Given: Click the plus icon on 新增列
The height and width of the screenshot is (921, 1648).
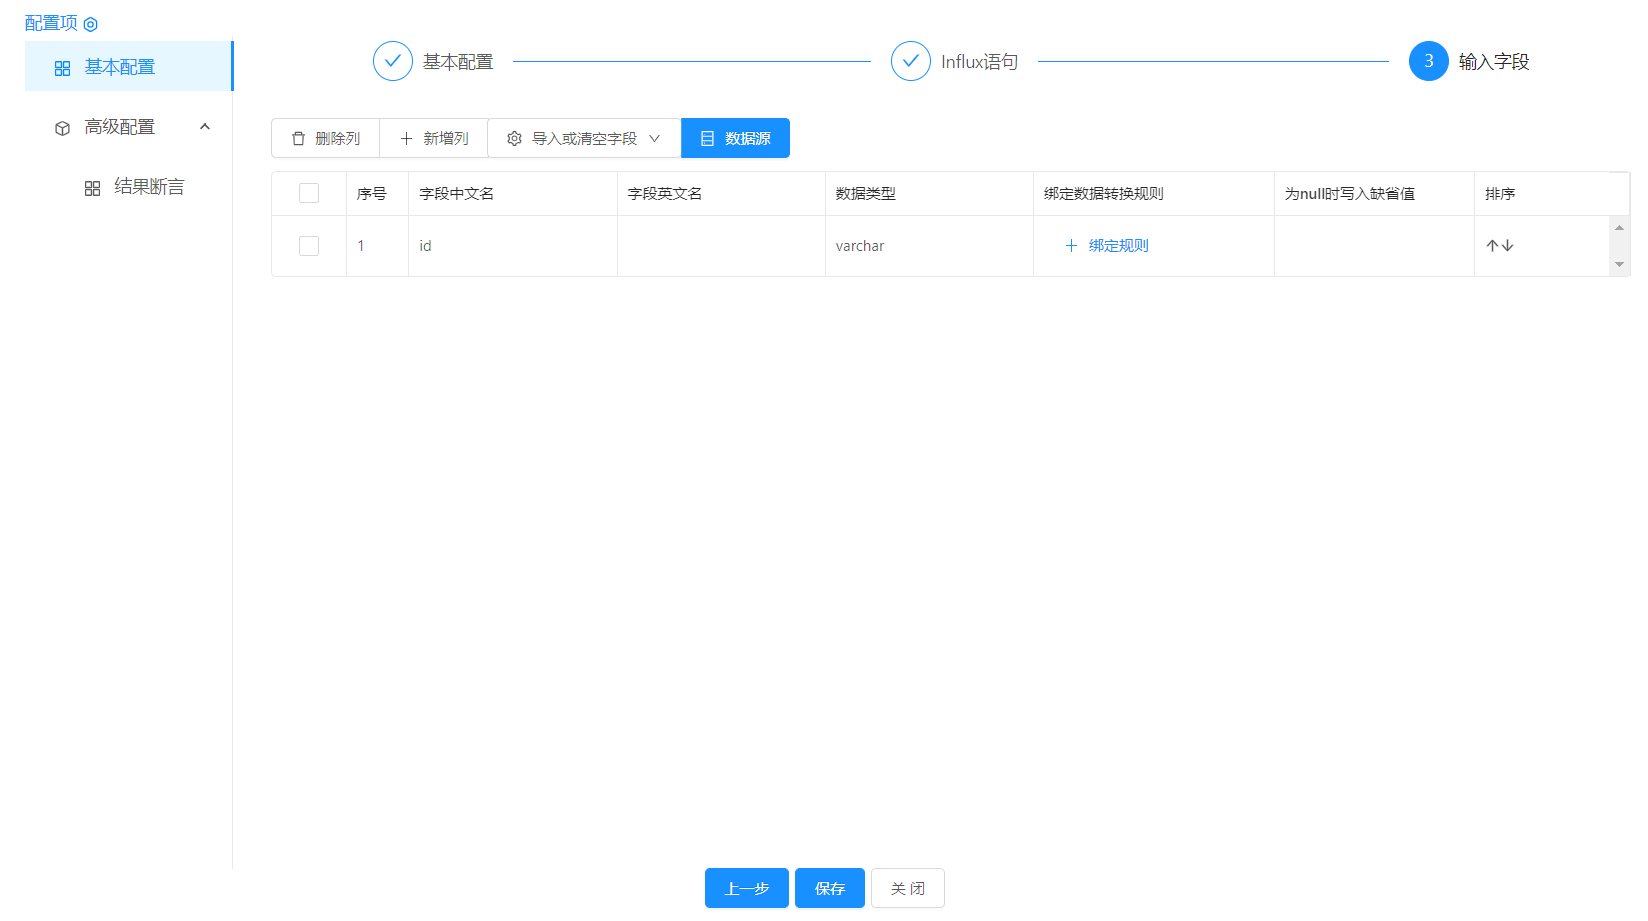Looking at the screenshot, I should point(406,139).
